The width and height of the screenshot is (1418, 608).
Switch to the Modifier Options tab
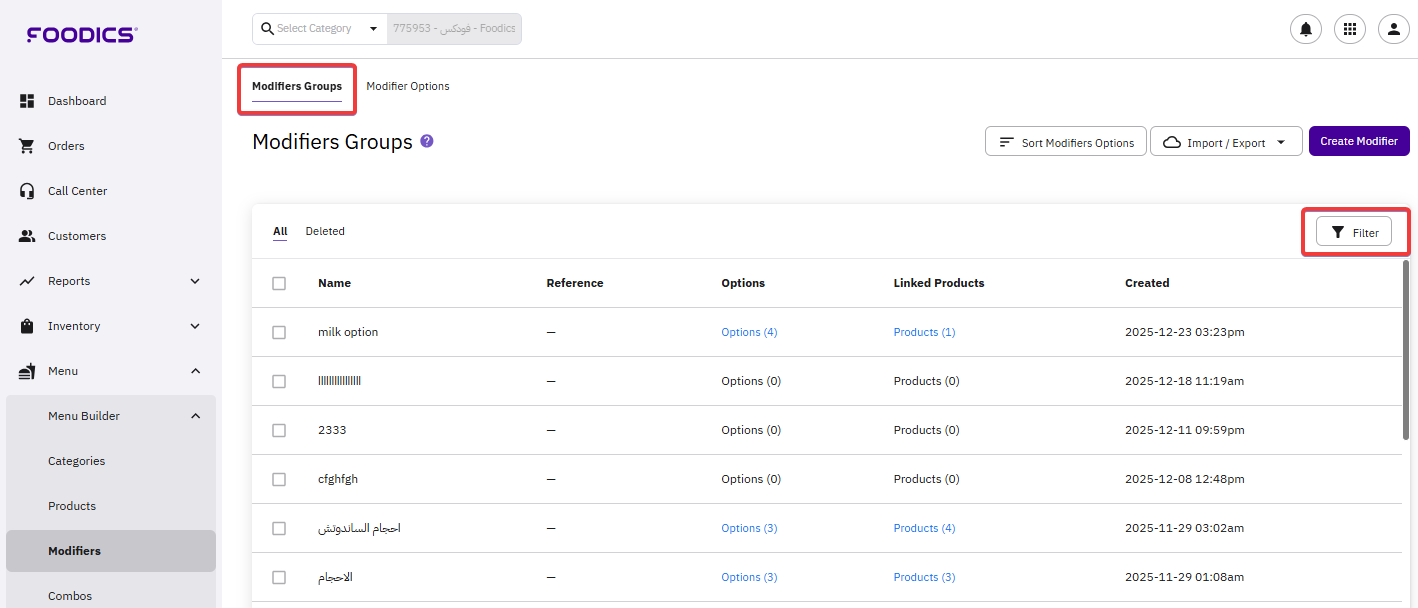tap(407, 86)
